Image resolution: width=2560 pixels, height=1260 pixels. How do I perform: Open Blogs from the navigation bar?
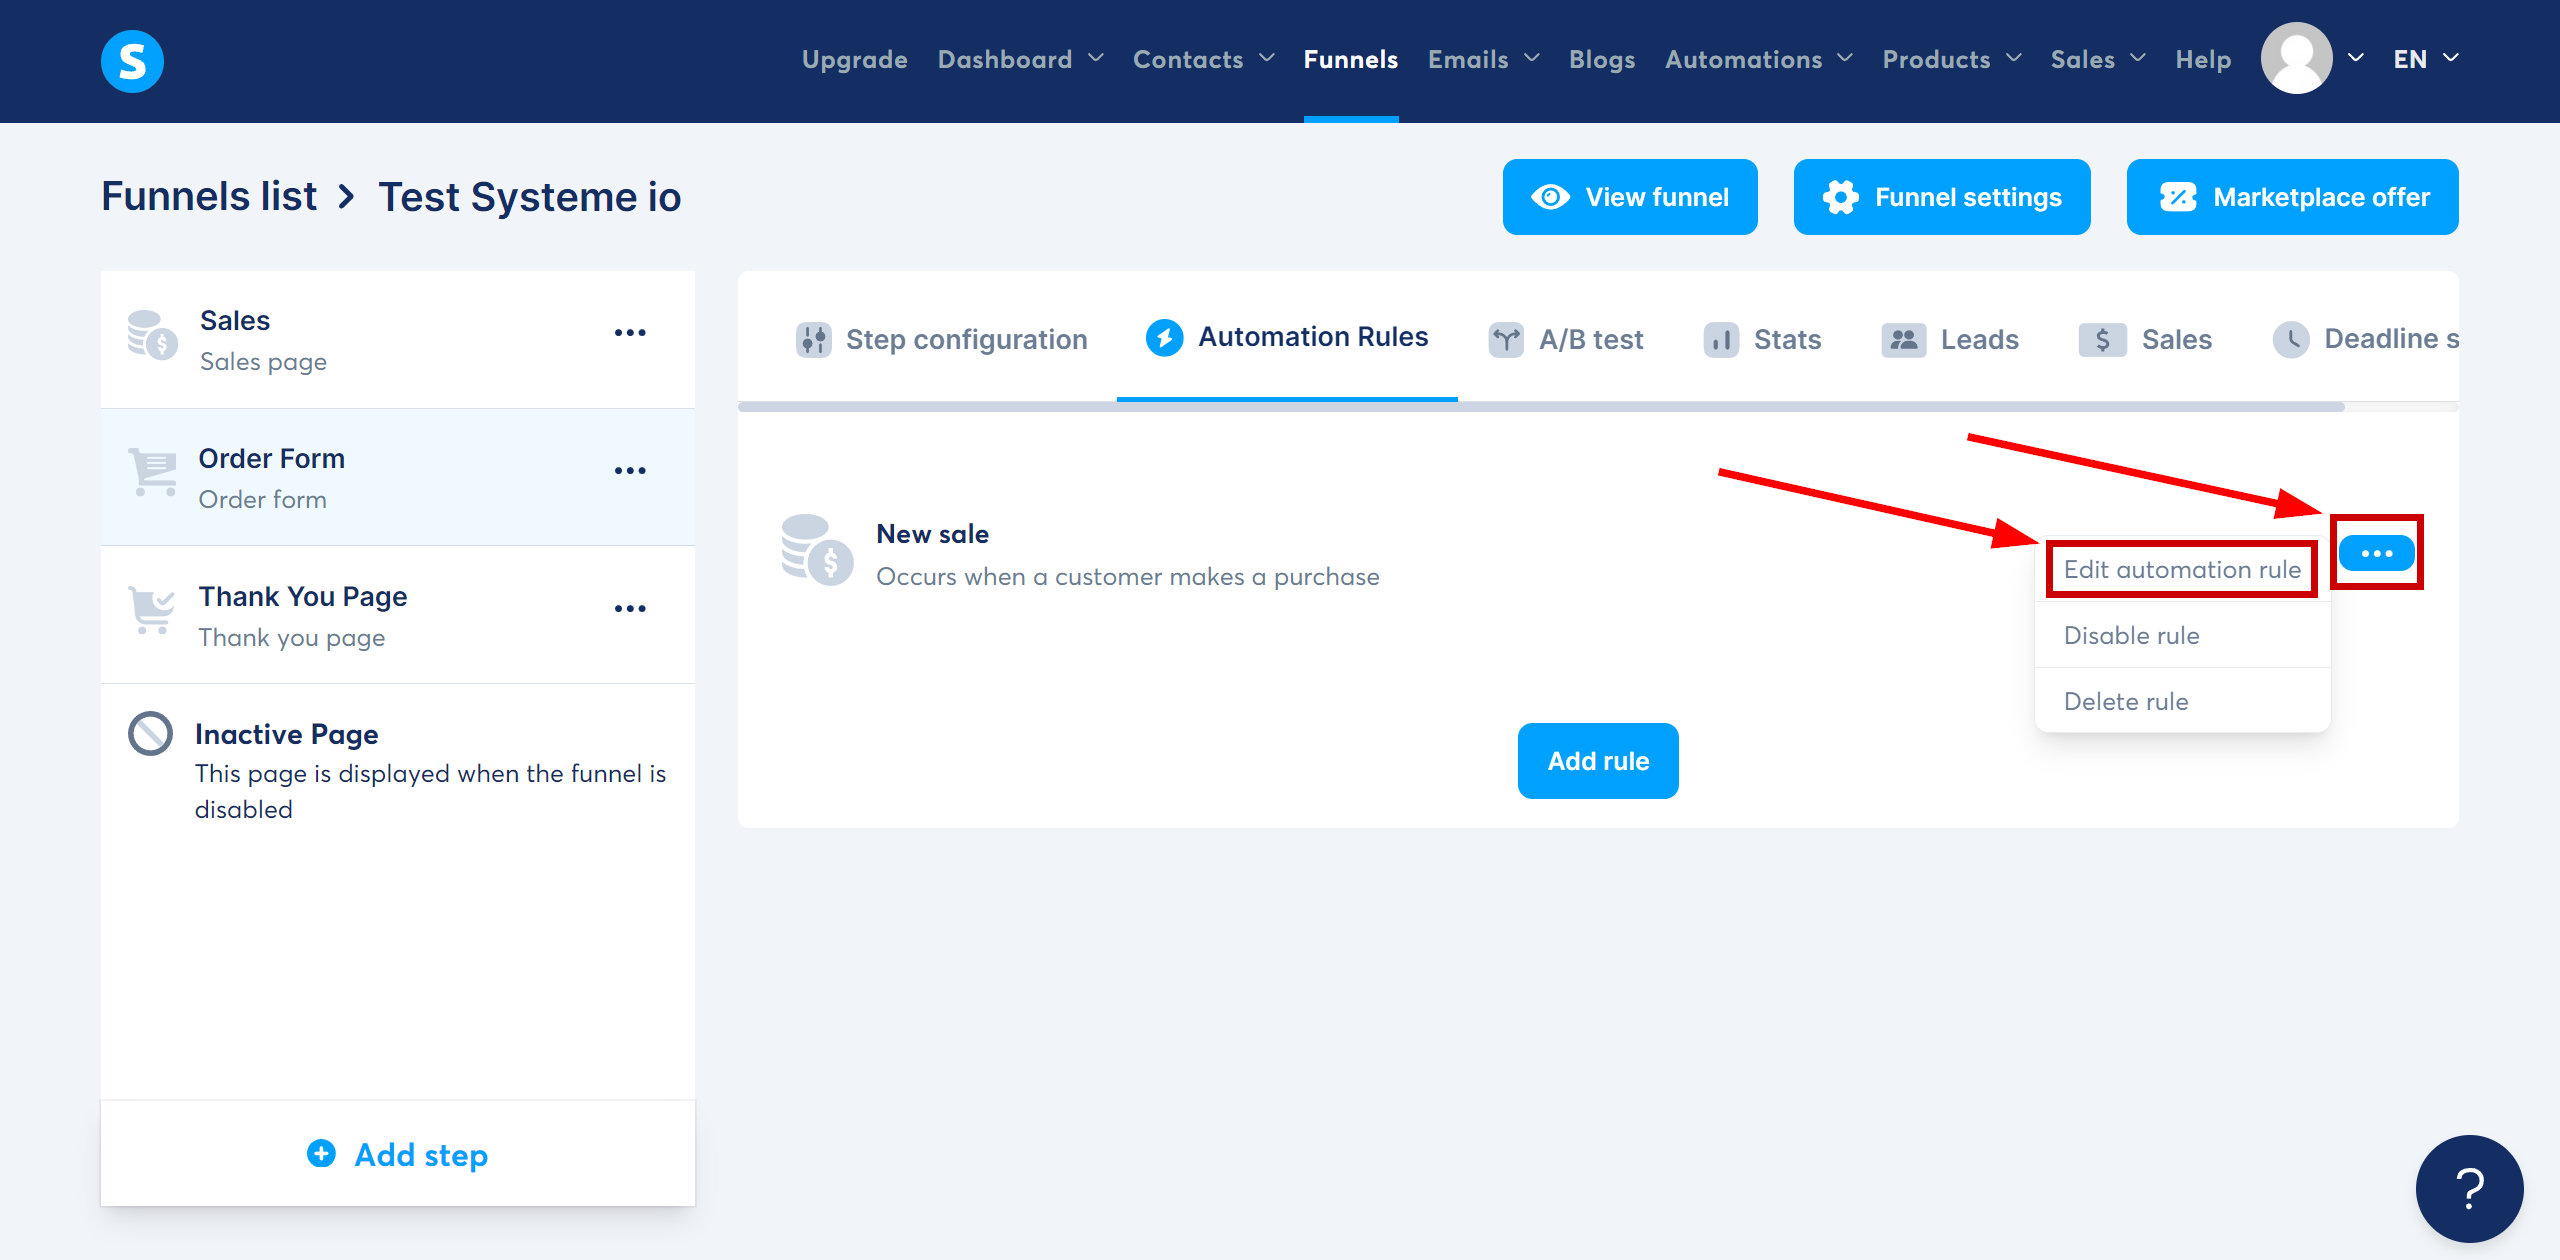click(1602, 59)
